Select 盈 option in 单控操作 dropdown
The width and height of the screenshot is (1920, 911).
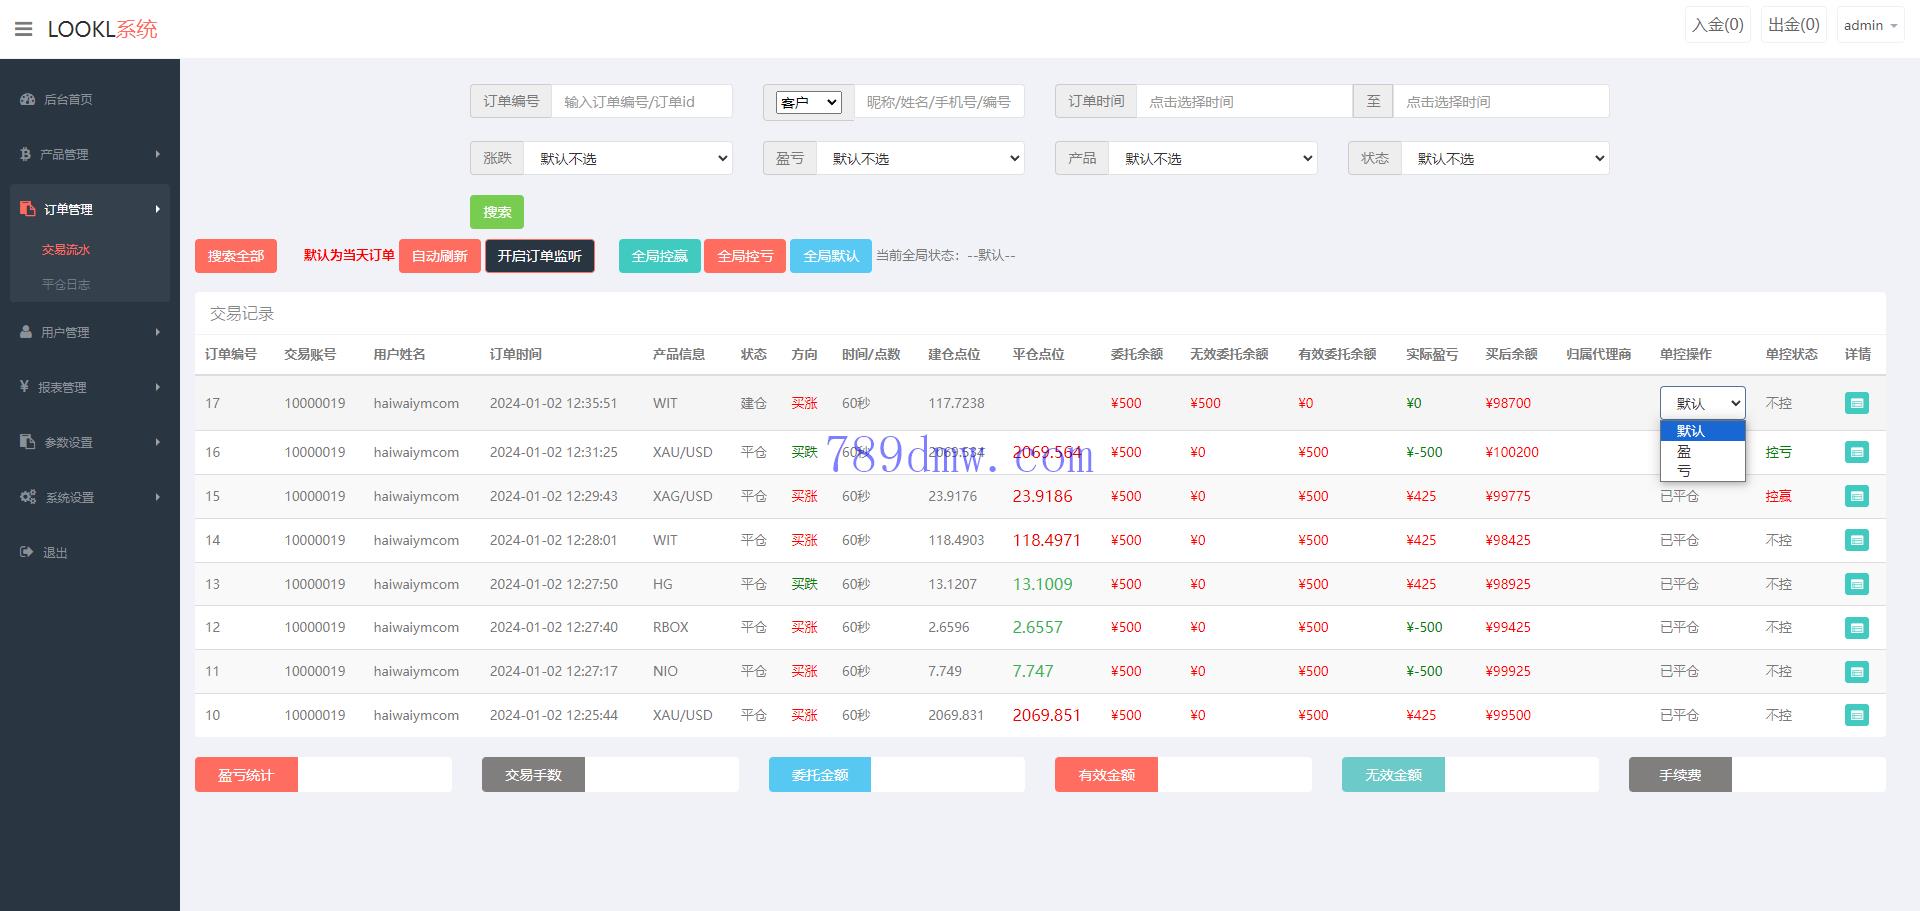point(1685,451)
